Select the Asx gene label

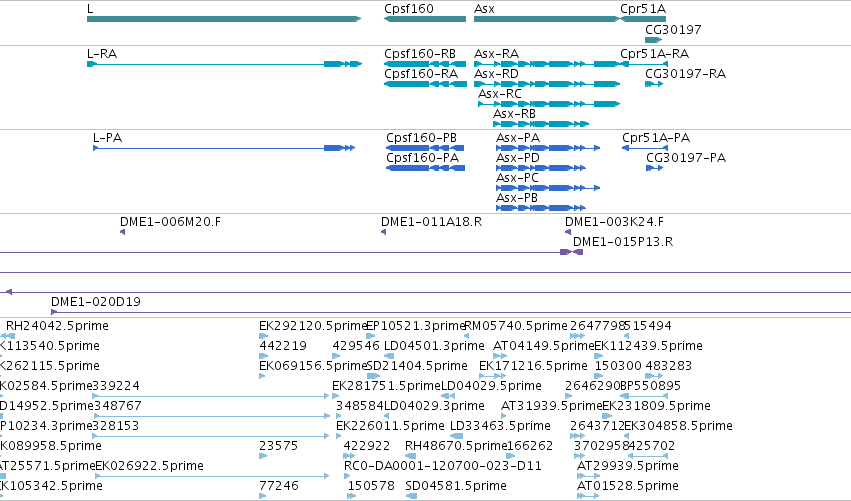pos(484,9)
